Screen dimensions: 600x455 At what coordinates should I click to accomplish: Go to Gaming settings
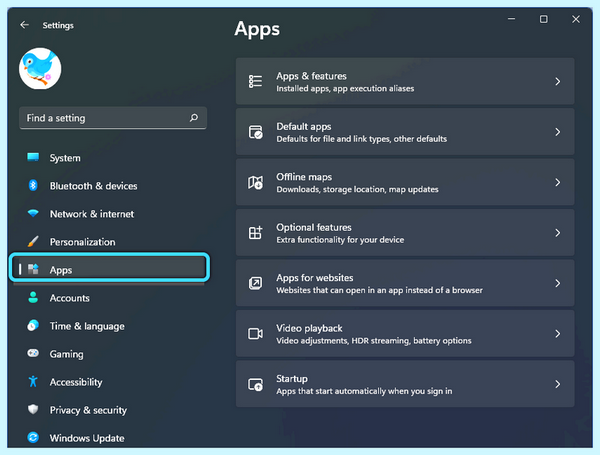(67, 354)
